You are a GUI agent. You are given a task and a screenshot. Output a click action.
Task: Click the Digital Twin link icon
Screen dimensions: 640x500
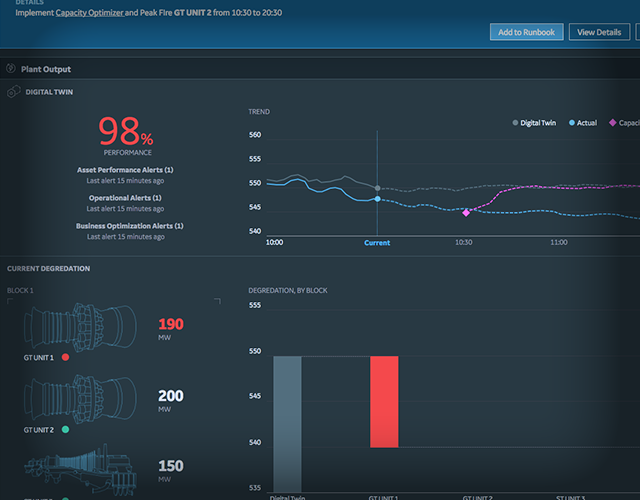pos(13,91)
